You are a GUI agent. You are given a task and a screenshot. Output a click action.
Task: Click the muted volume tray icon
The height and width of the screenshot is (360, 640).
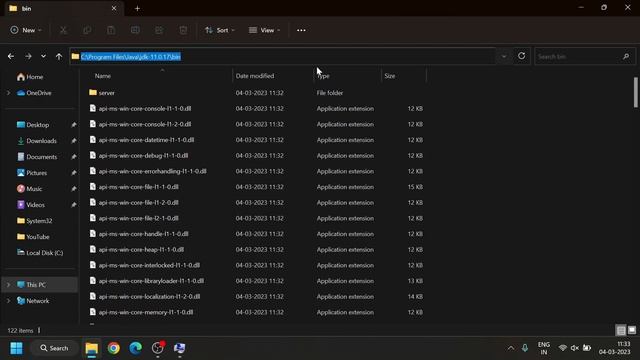(x=575, y=348)
